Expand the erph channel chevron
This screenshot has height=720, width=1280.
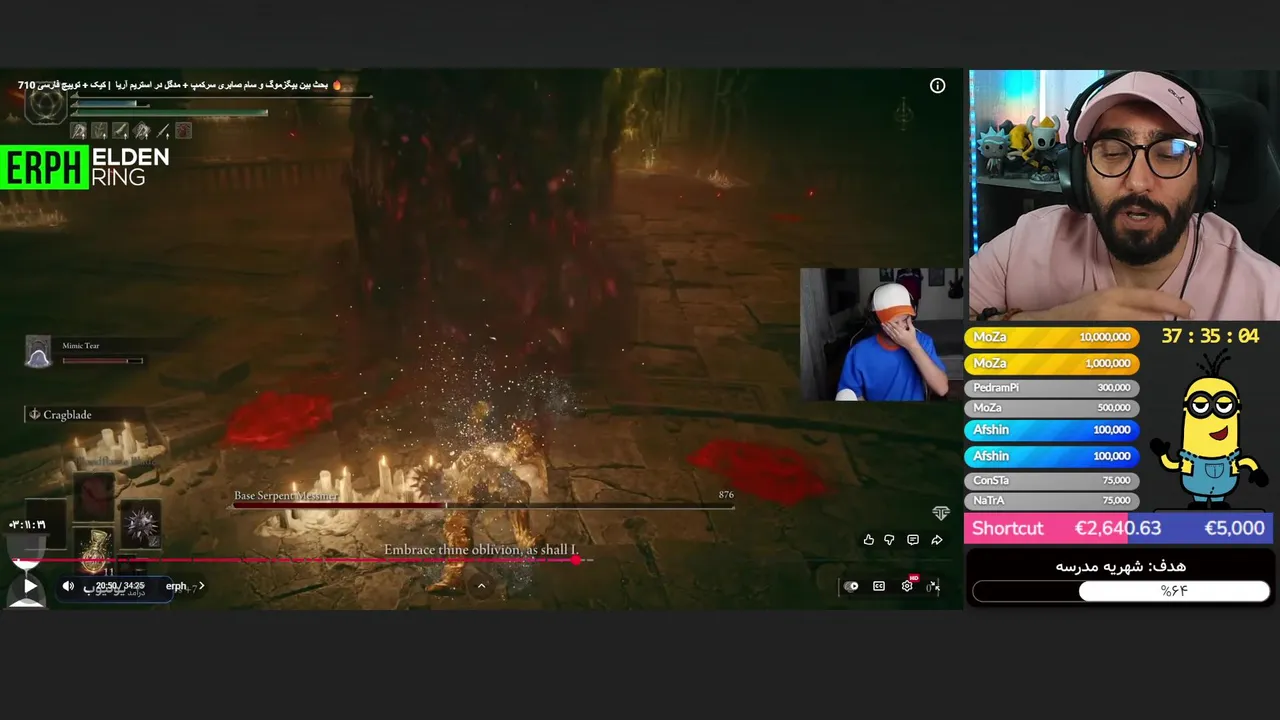(x=201, y=586)
